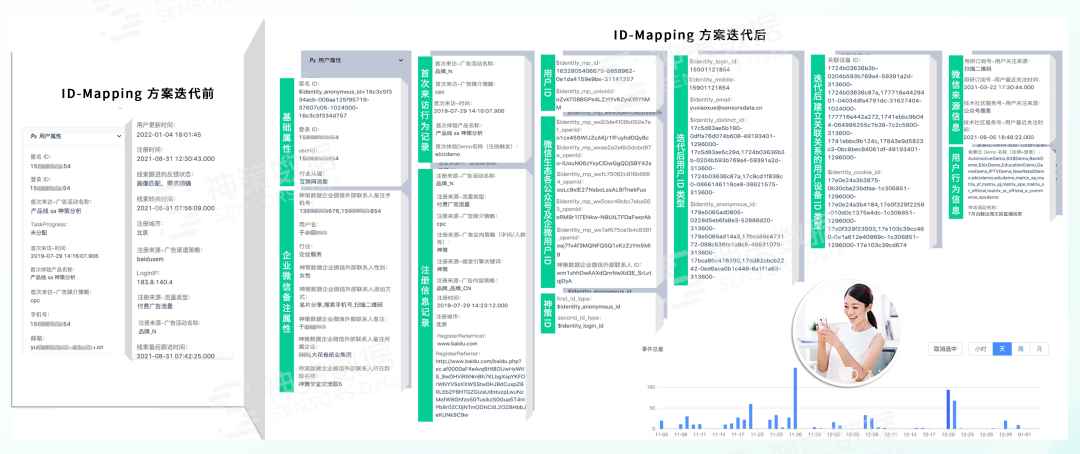The height and width of the screenshot is (454, 1080).
Task: Click the 取消选中 button above the chart
Action: [945, 349]
